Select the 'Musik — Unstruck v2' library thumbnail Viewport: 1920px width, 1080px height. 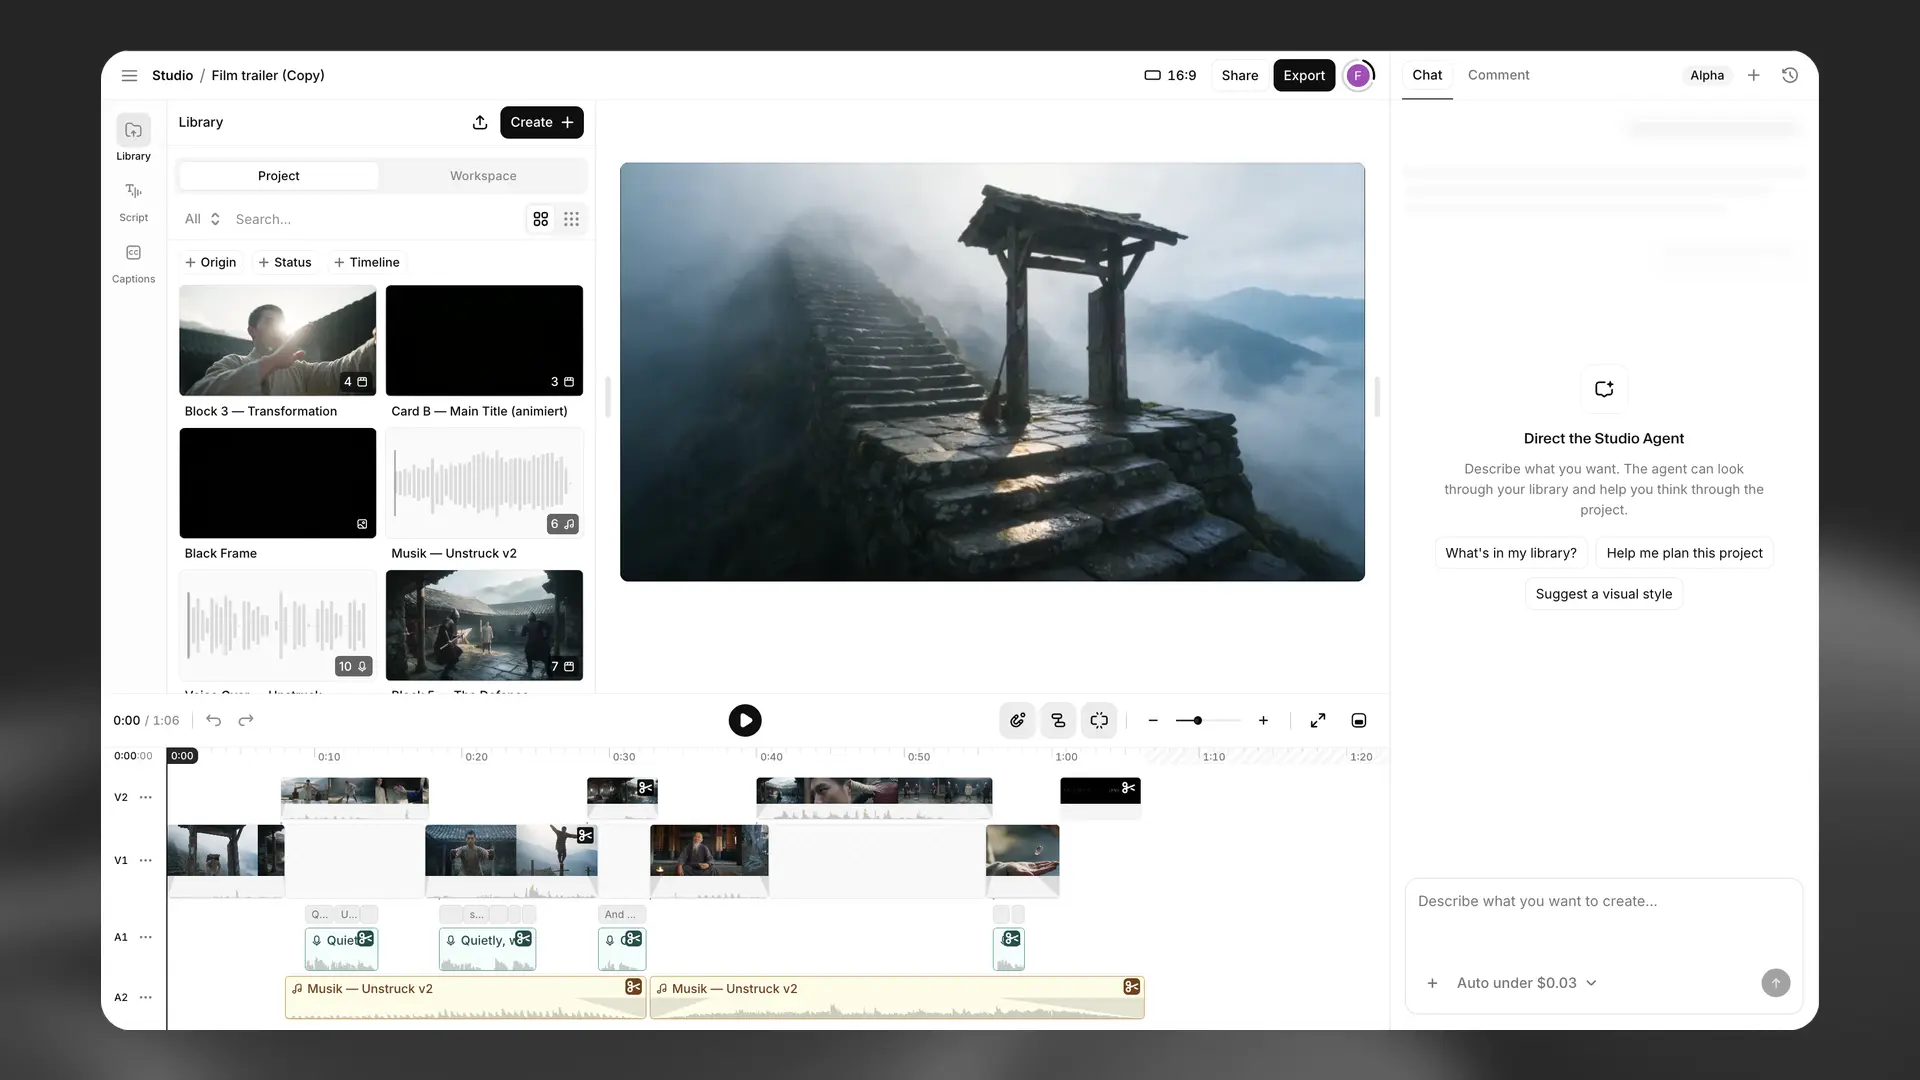click(x=484, y=483)
